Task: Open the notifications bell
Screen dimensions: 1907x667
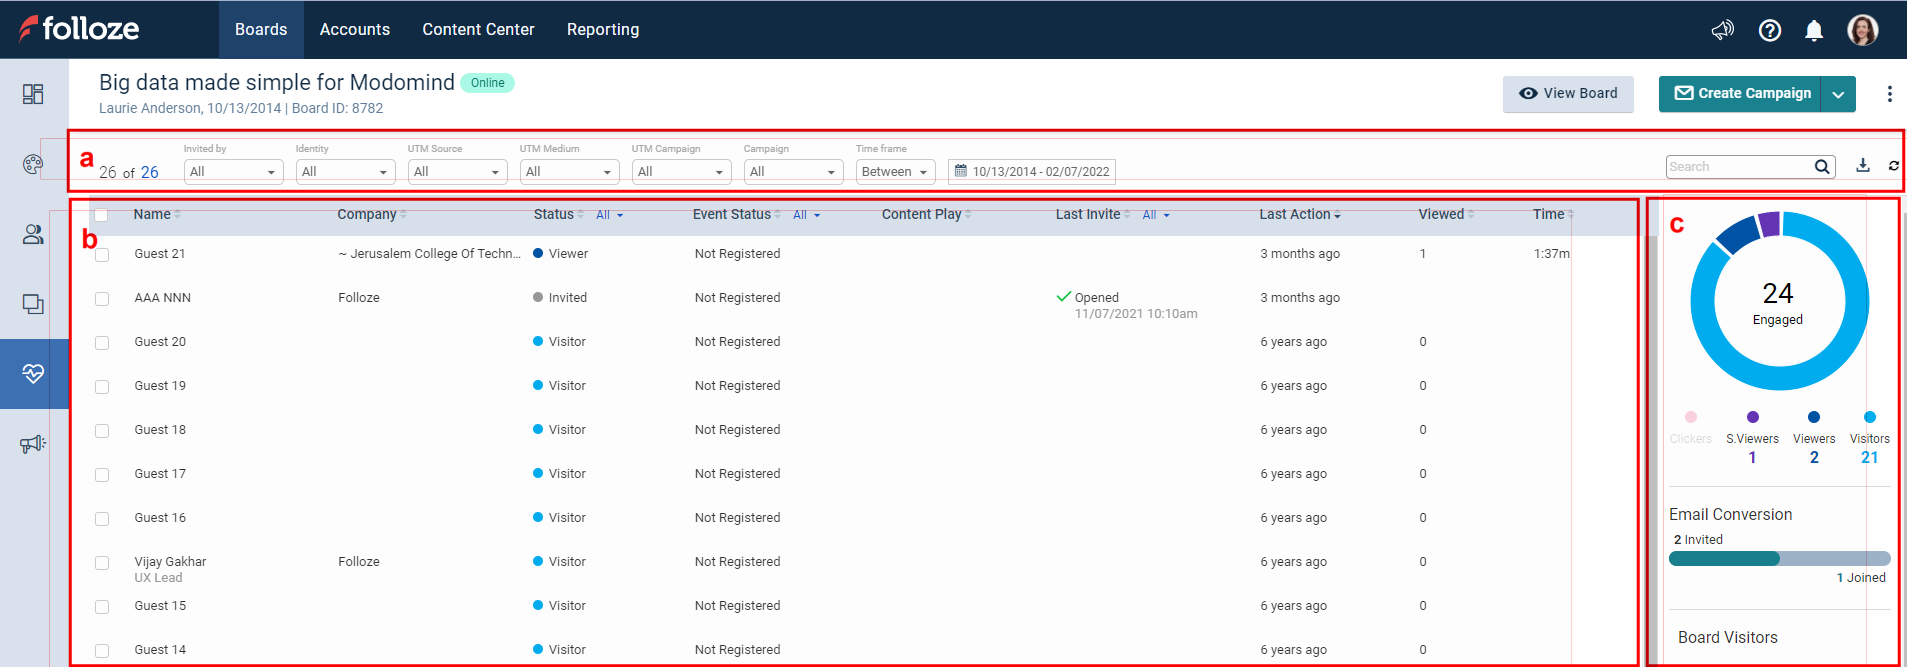Action: point(1813,30)
